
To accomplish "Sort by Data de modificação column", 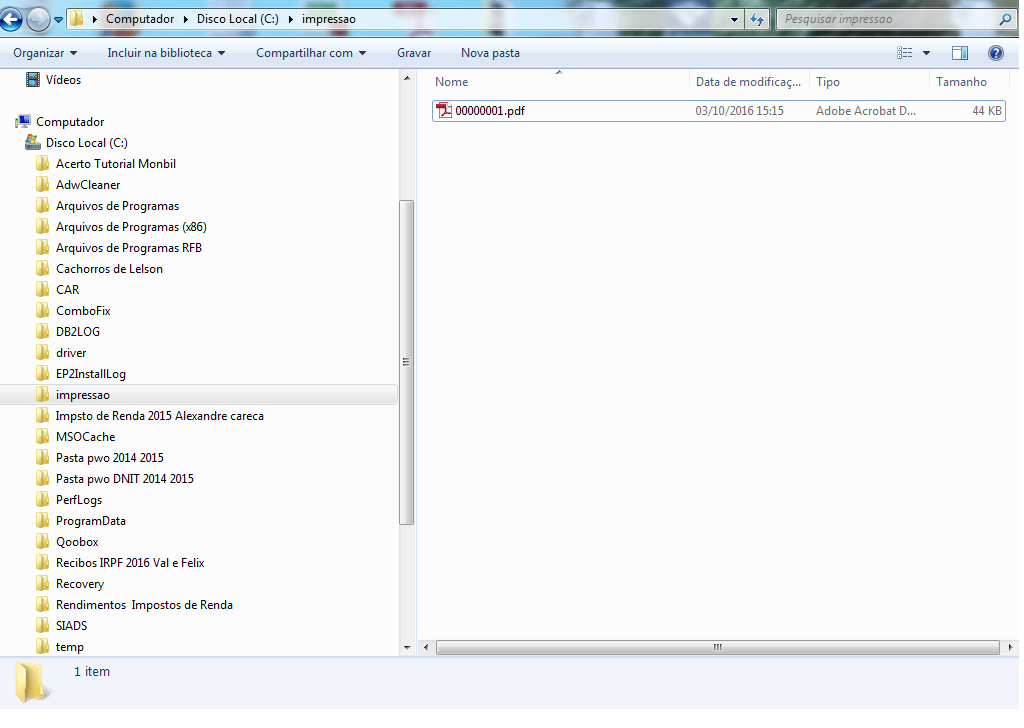I will tap(748, 82).
